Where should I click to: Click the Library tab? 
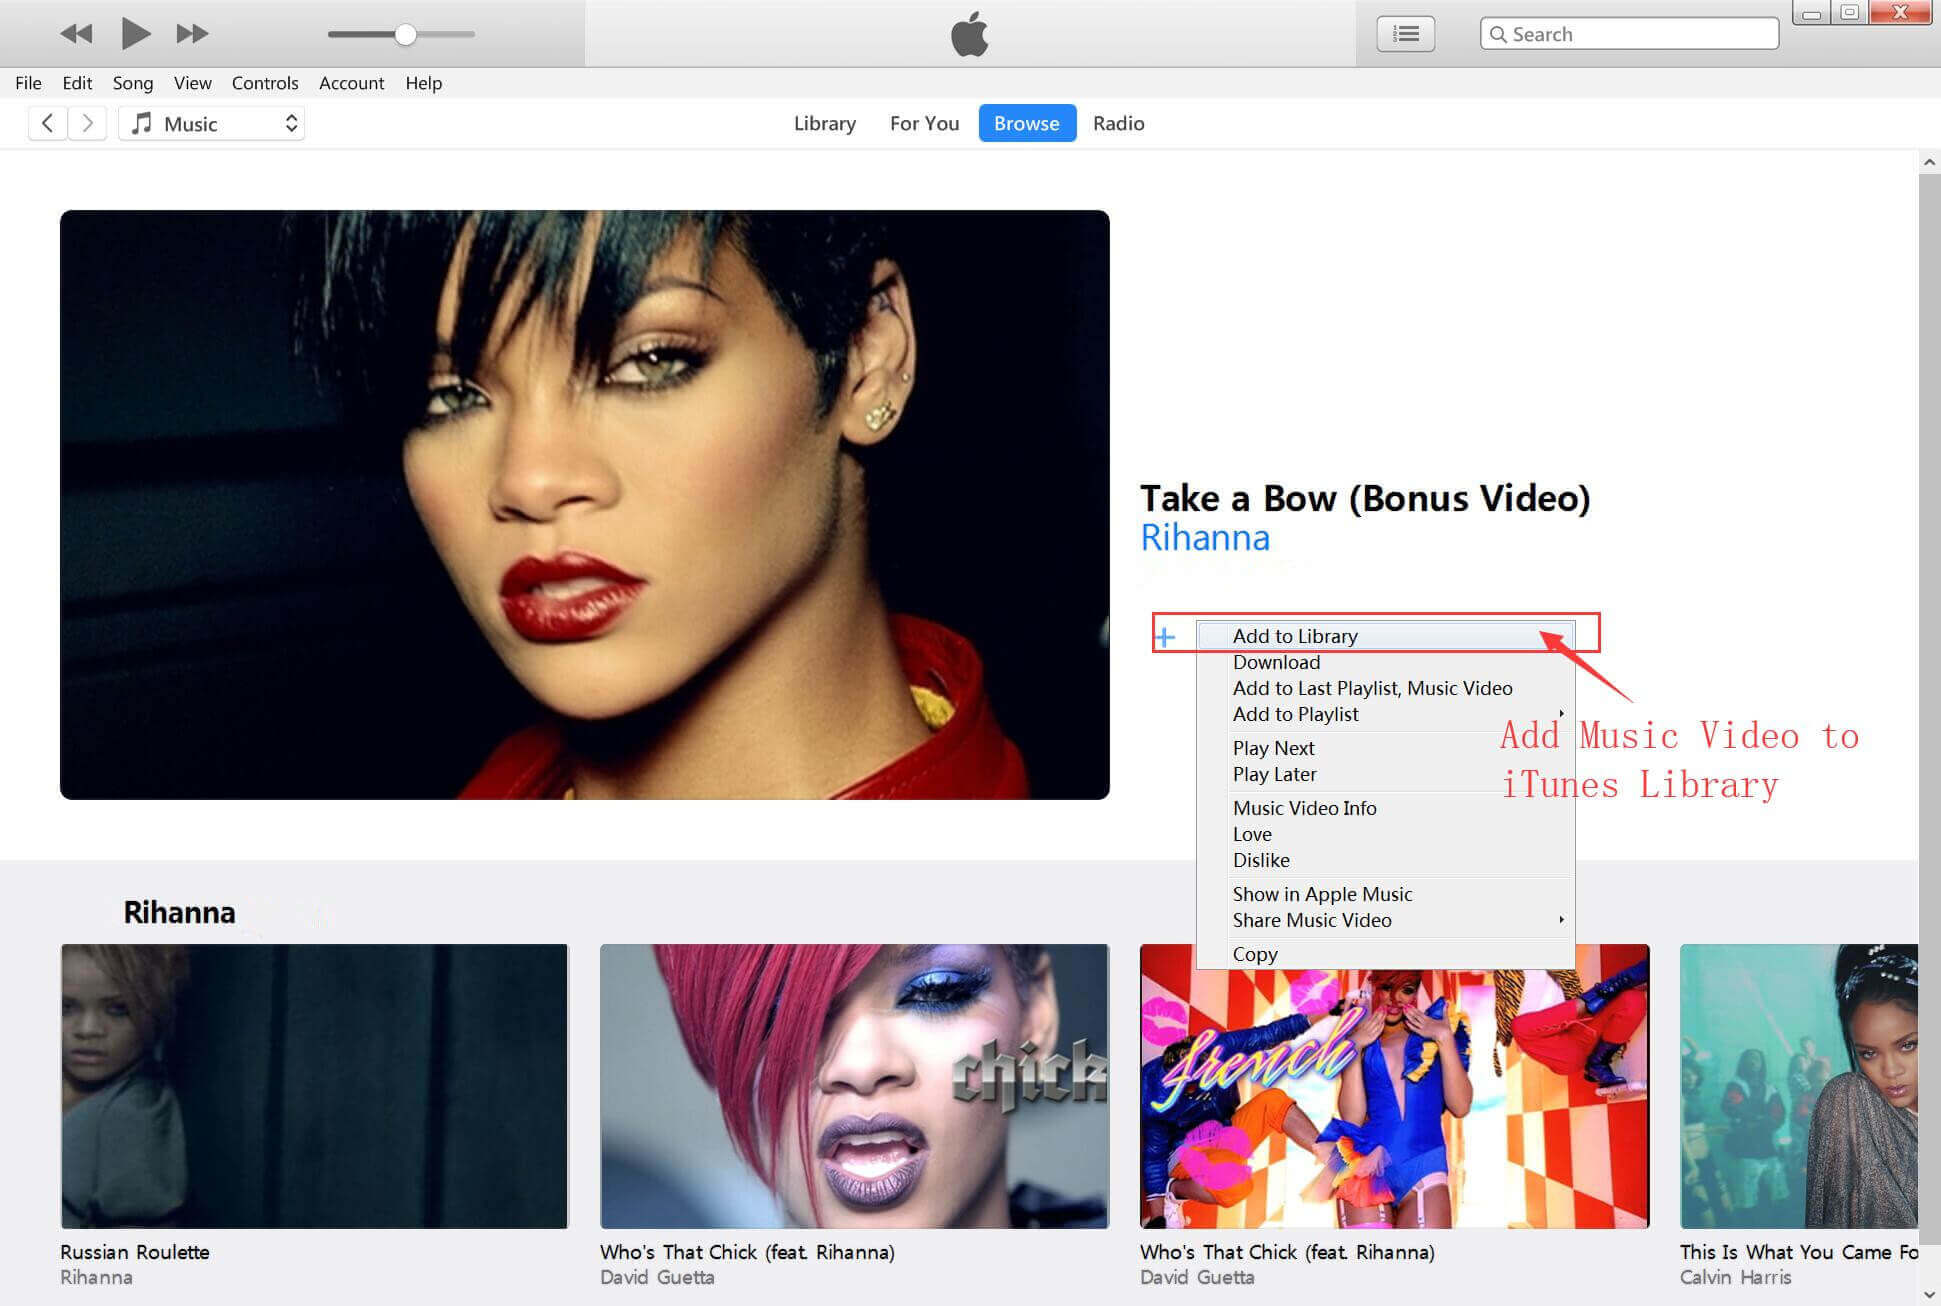[823, 122]
